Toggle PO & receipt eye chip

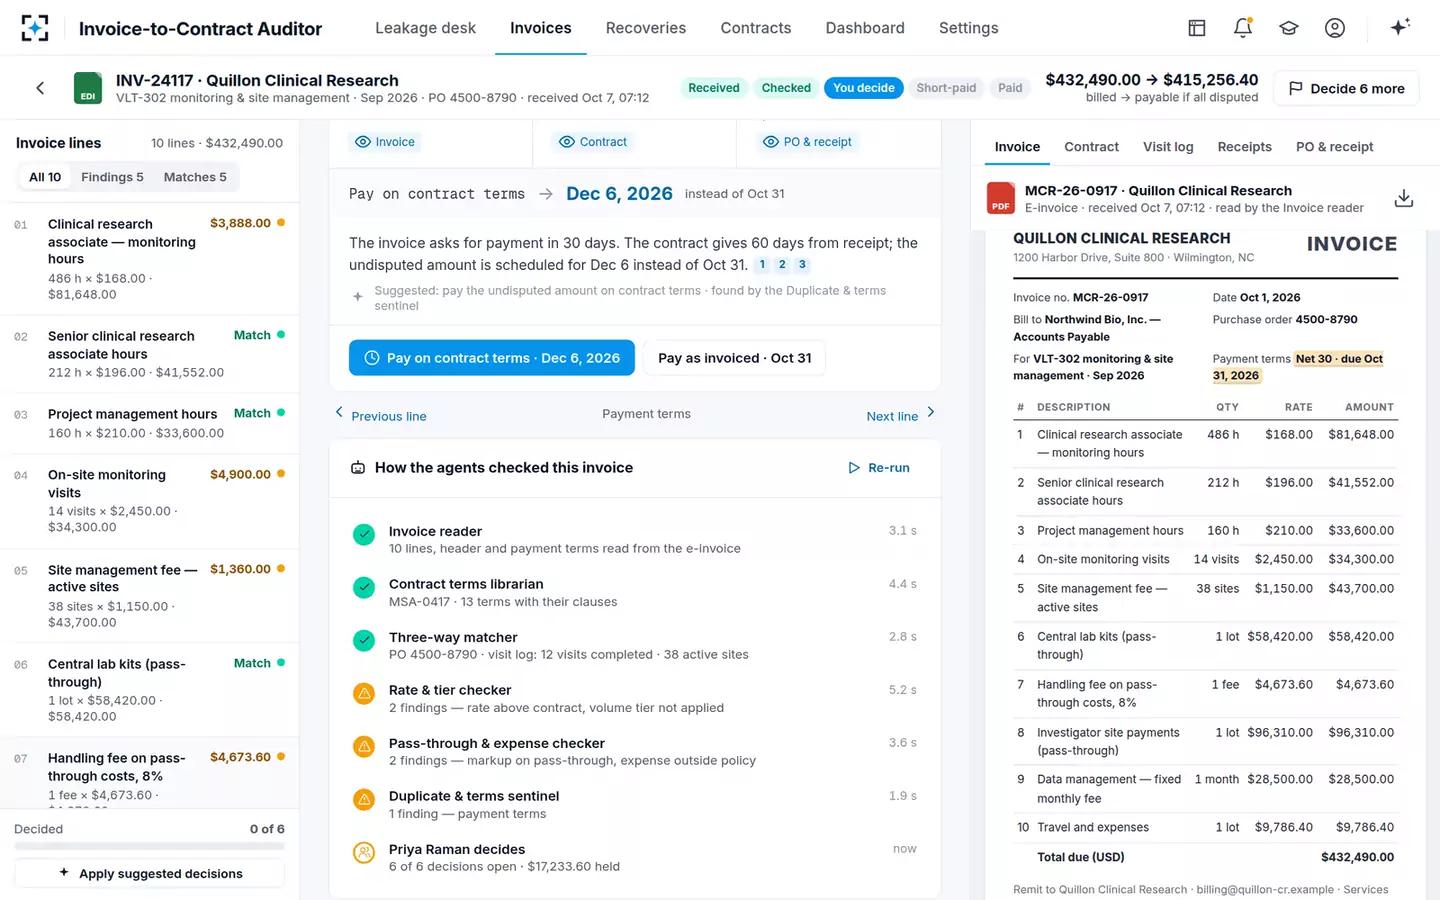[808, 142]
